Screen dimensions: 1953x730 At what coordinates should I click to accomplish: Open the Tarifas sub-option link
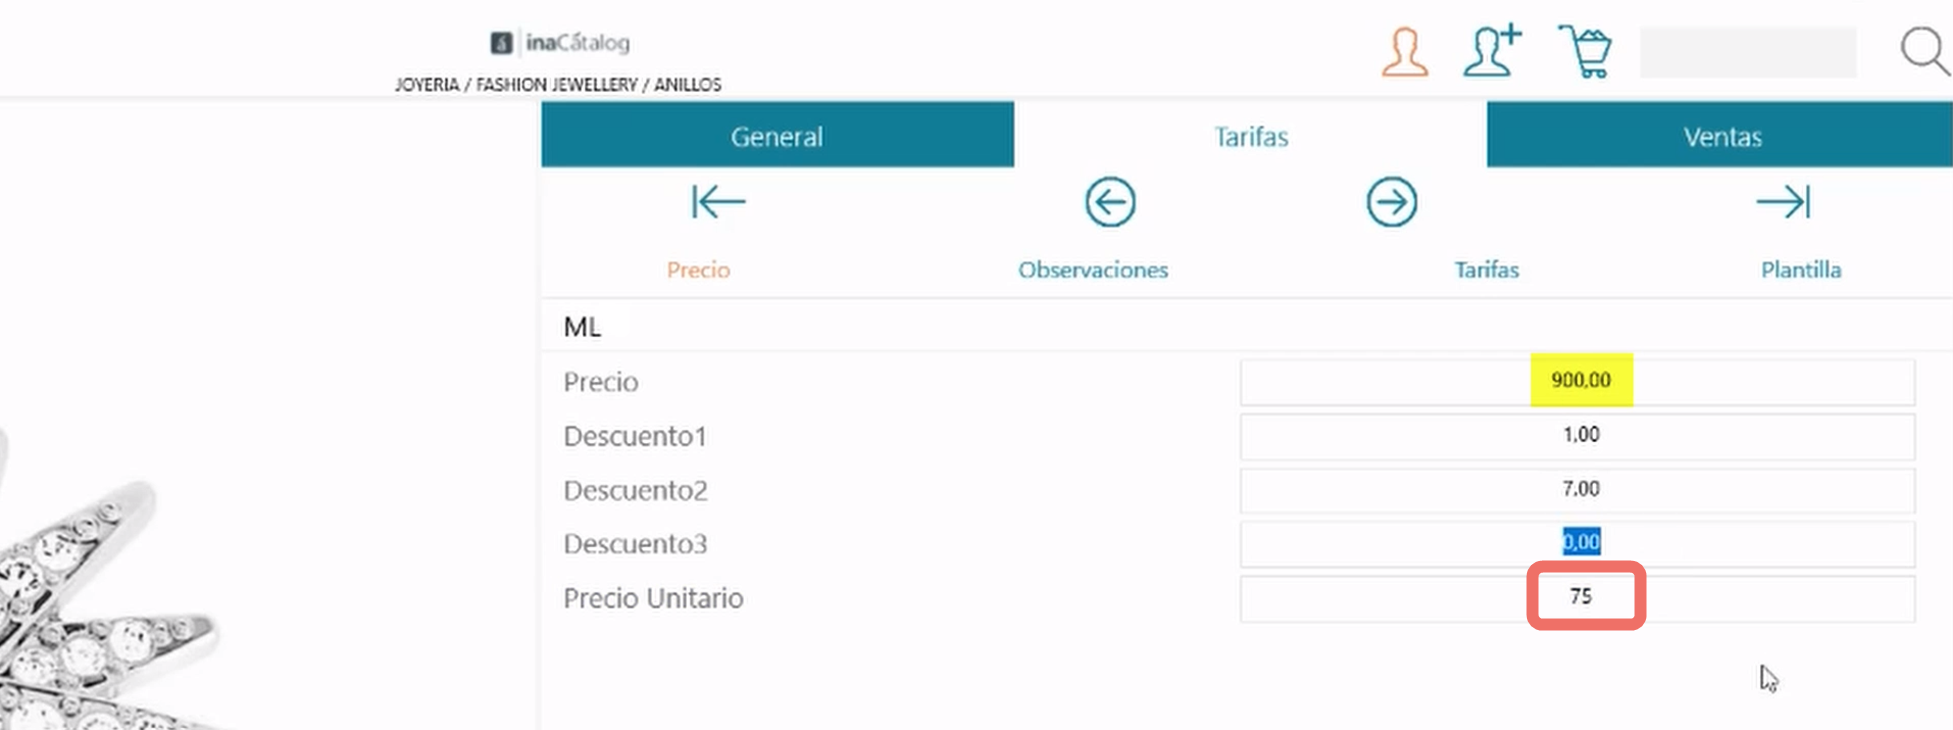tap(1486, 270)
